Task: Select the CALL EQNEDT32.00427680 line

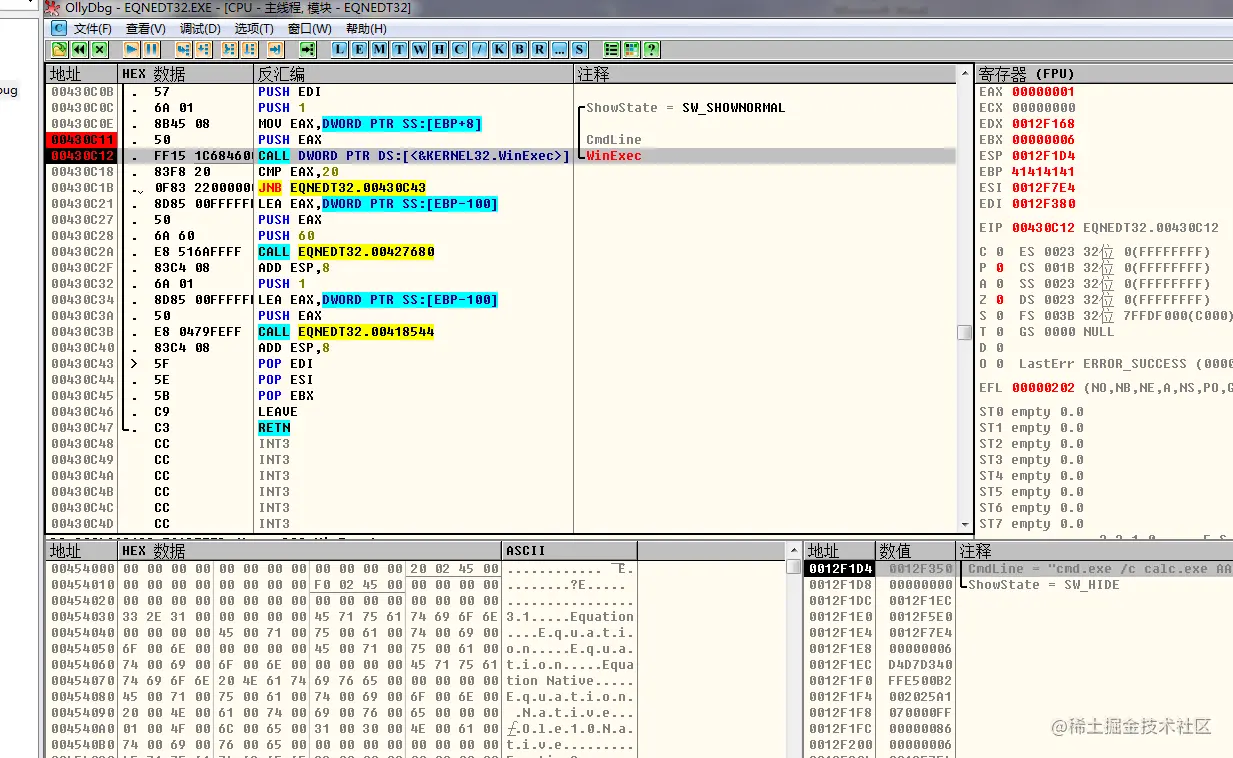Action: point(346,252)
